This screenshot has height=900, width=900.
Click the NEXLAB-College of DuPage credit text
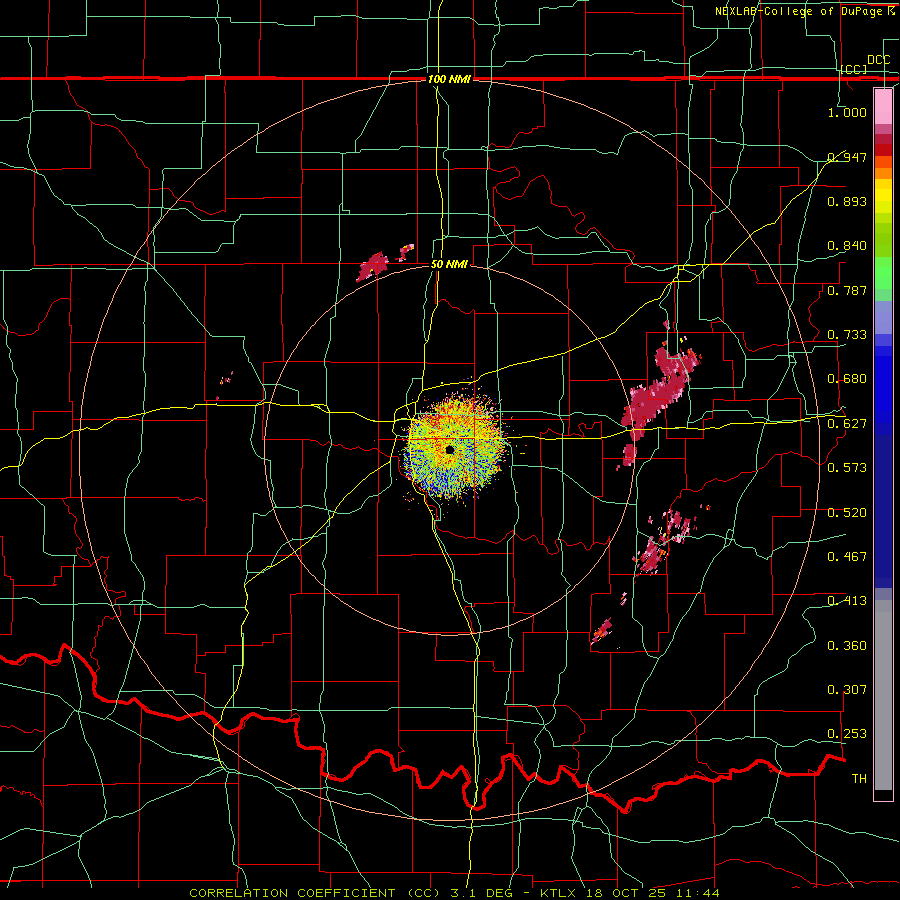804,11
